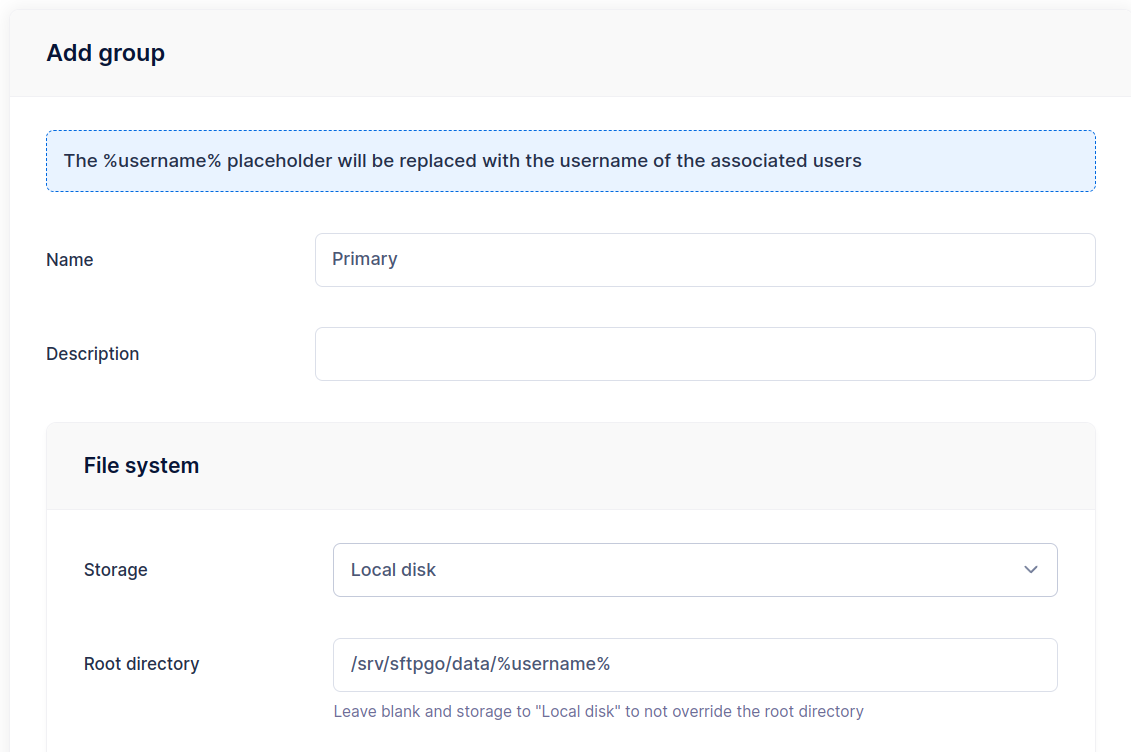The height and width of the screenshot is (752, 1131).
Task: Click the Storage field label
Action: tap(115, 570)
